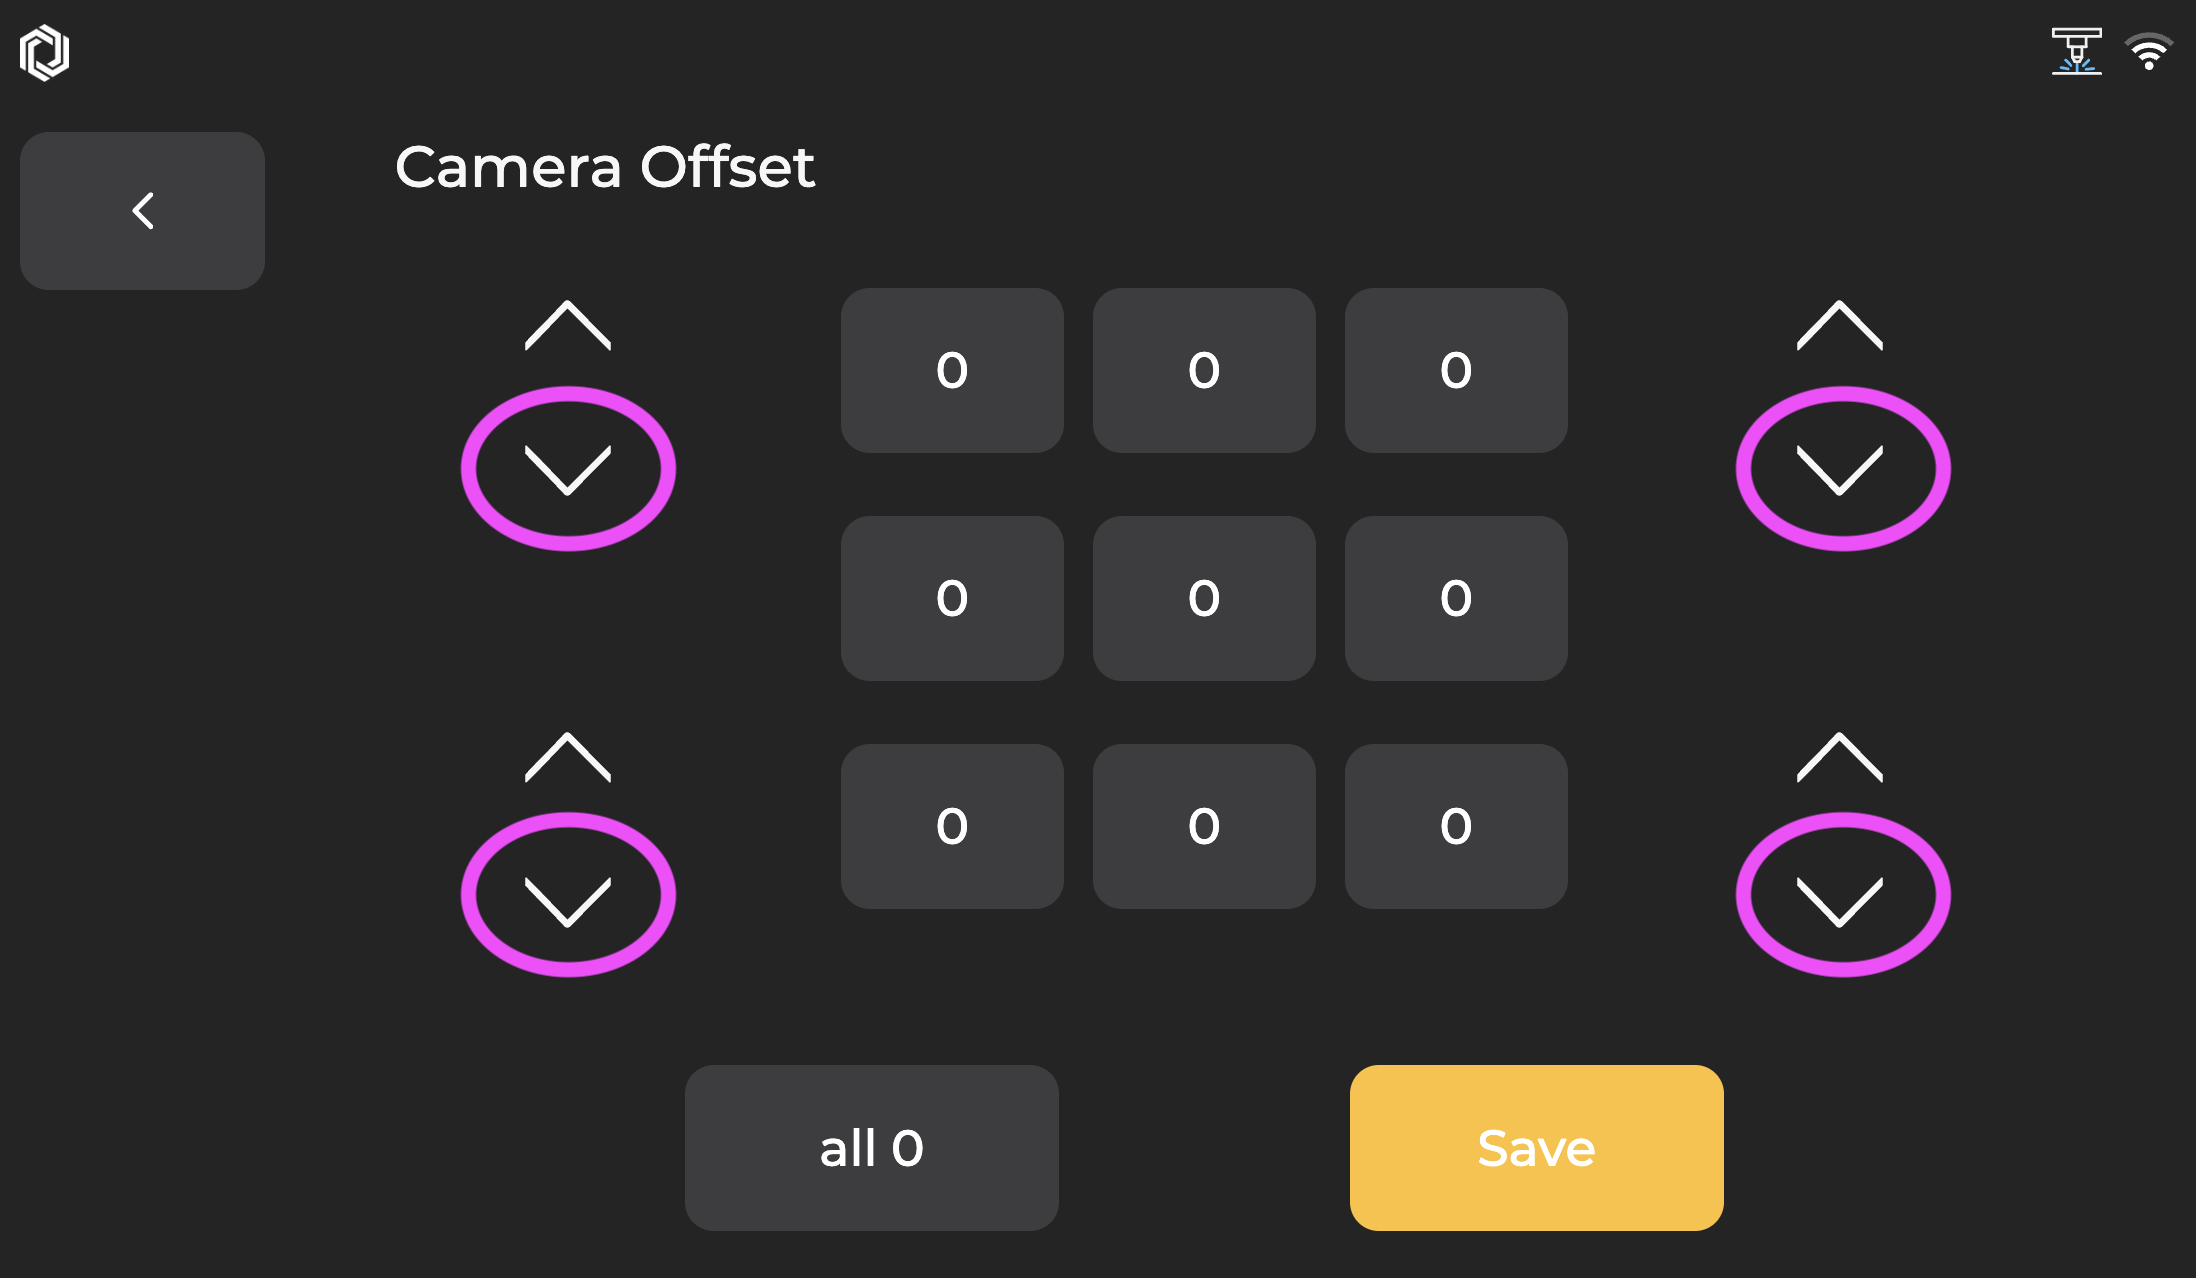Check the Wi-Fi signal icon
The image size is (2196, 1278).
point(2148,51)
